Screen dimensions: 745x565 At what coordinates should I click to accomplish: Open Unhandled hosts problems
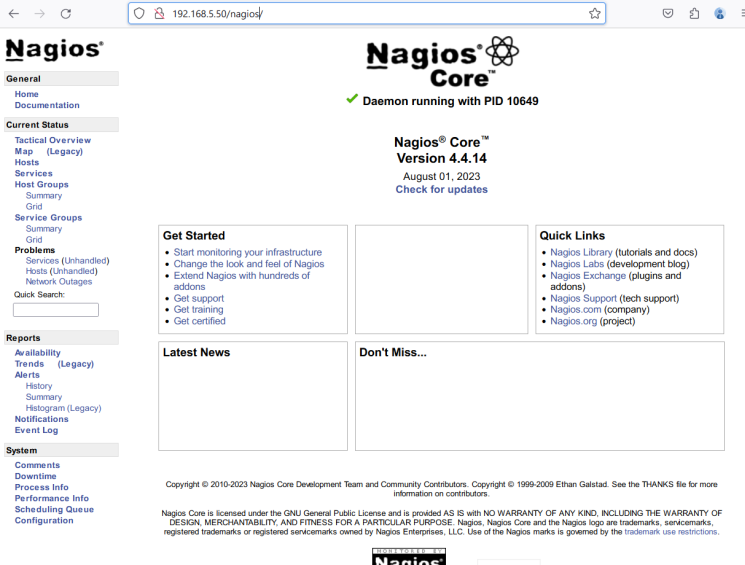click(x=74, y=271)
